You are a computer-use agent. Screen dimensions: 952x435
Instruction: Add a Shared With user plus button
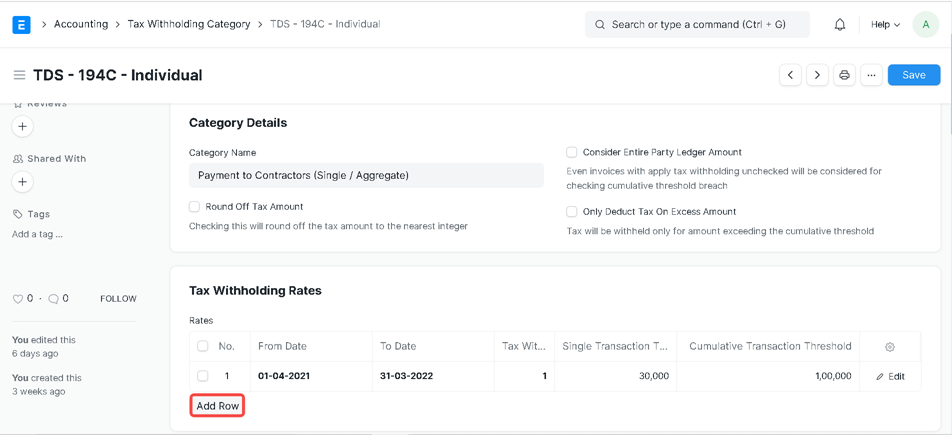(23, 182)
